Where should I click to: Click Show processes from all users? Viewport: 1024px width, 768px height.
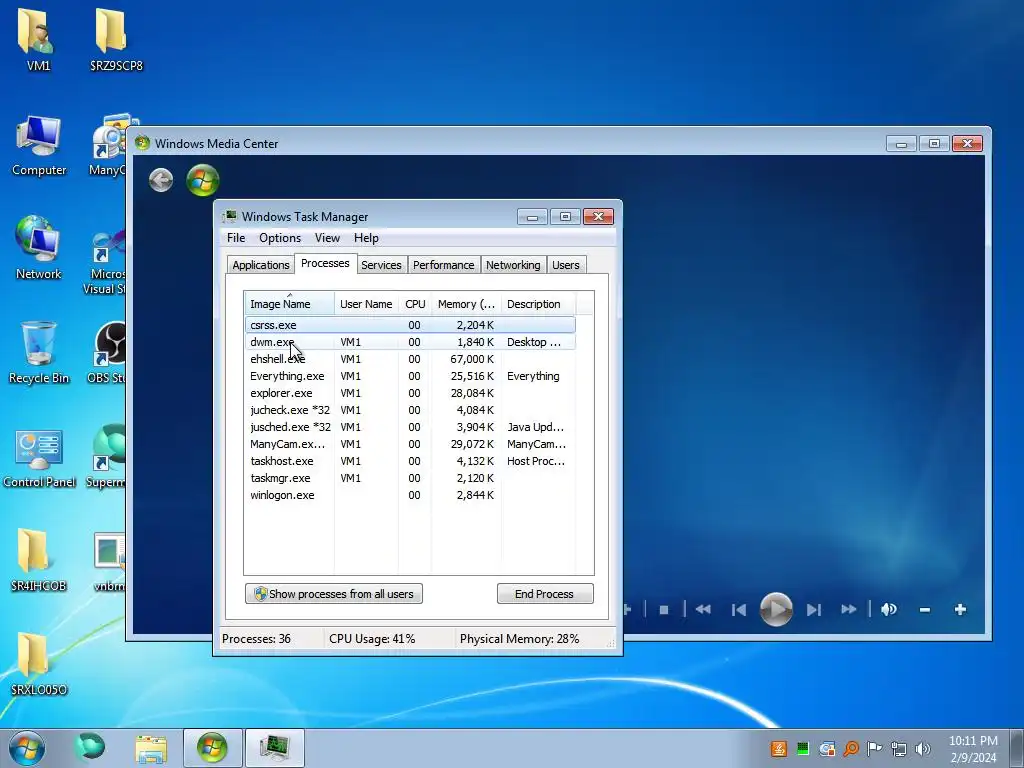[334, 594]
